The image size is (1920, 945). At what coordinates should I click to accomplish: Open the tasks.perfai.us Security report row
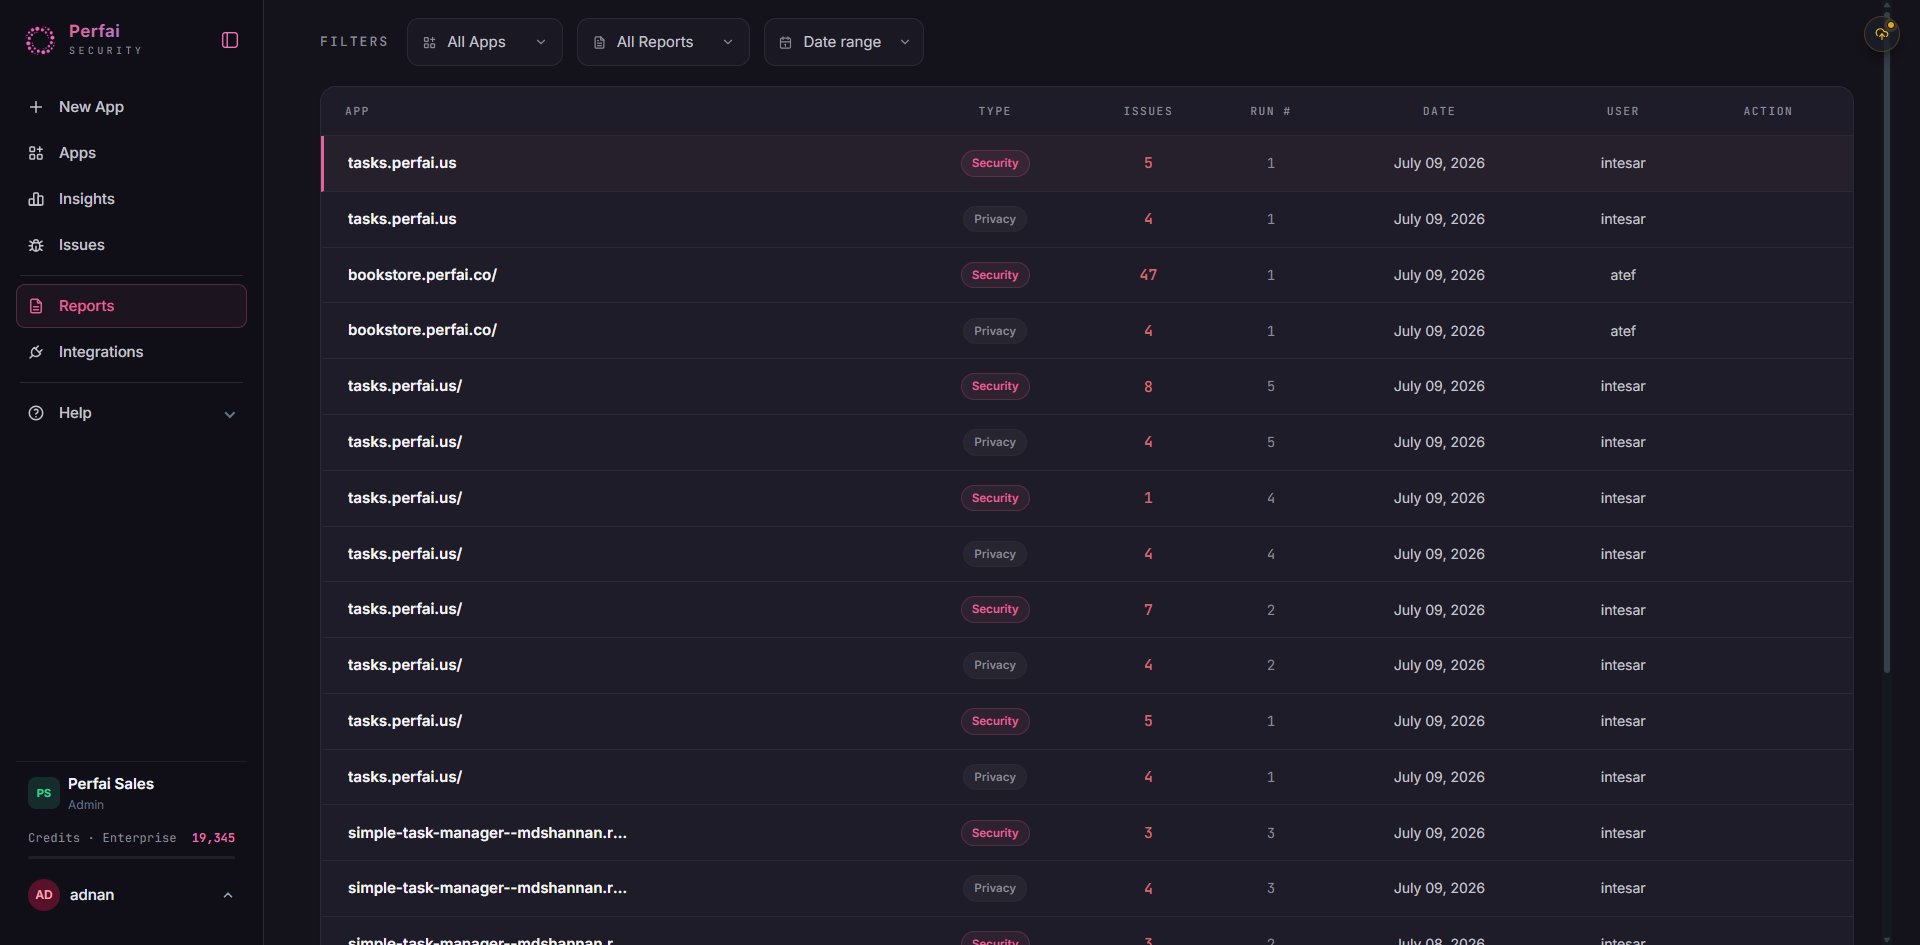click(x=1087, y=163)
